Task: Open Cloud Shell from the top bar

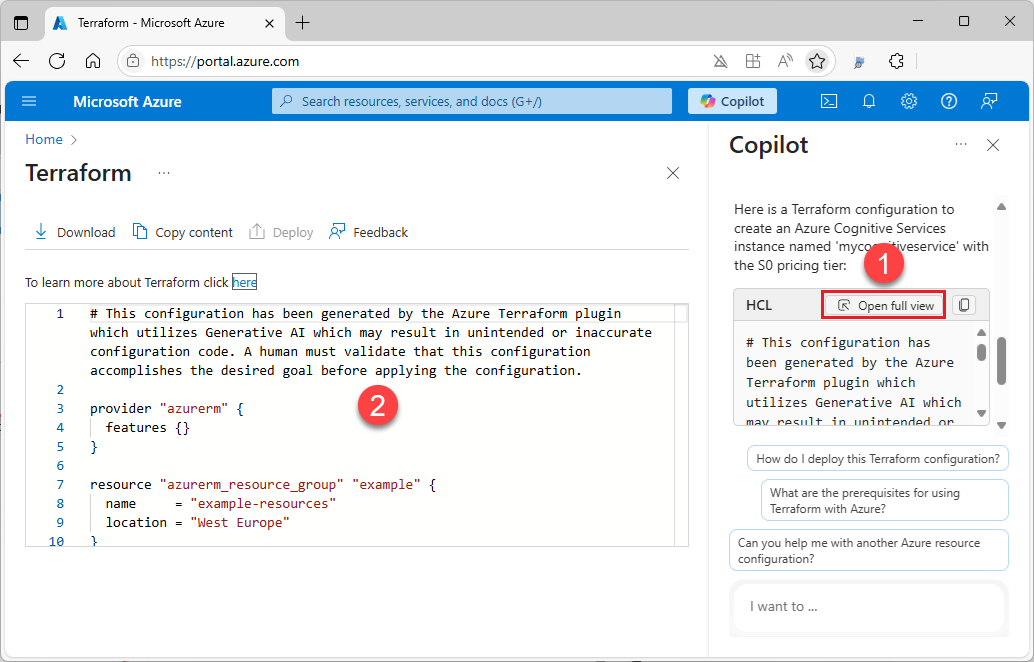Action: click(829, 101)
